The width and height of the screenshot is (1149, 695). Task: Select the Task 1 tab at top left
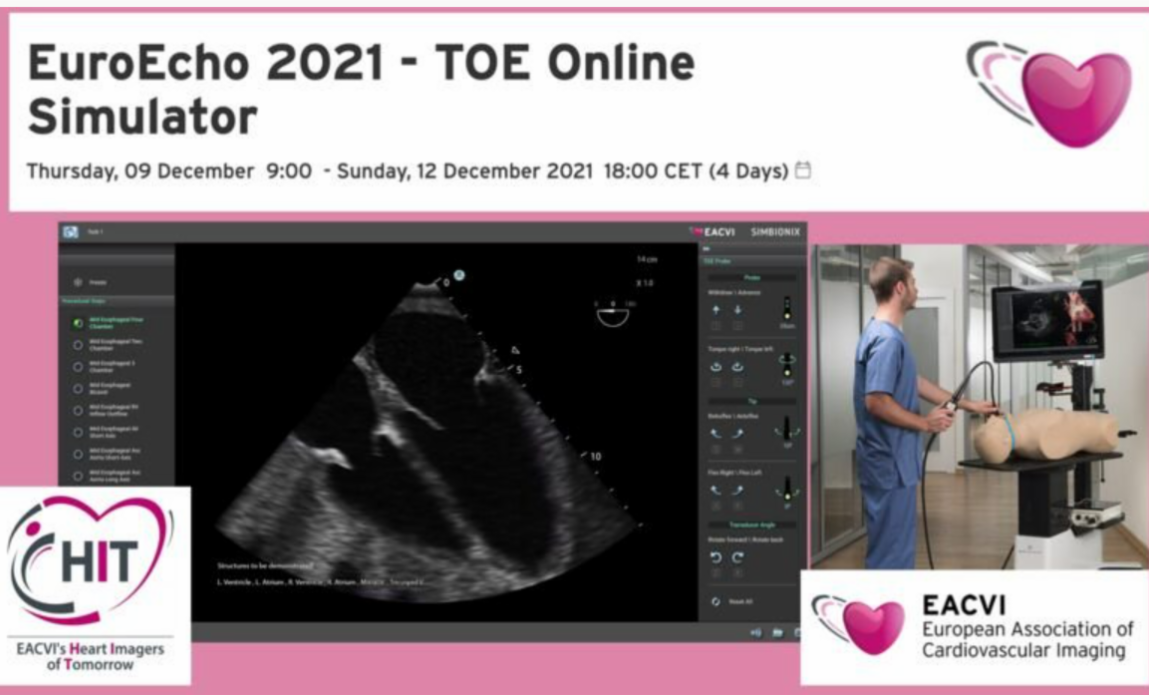pyautogui.click(x=97, y=231)
